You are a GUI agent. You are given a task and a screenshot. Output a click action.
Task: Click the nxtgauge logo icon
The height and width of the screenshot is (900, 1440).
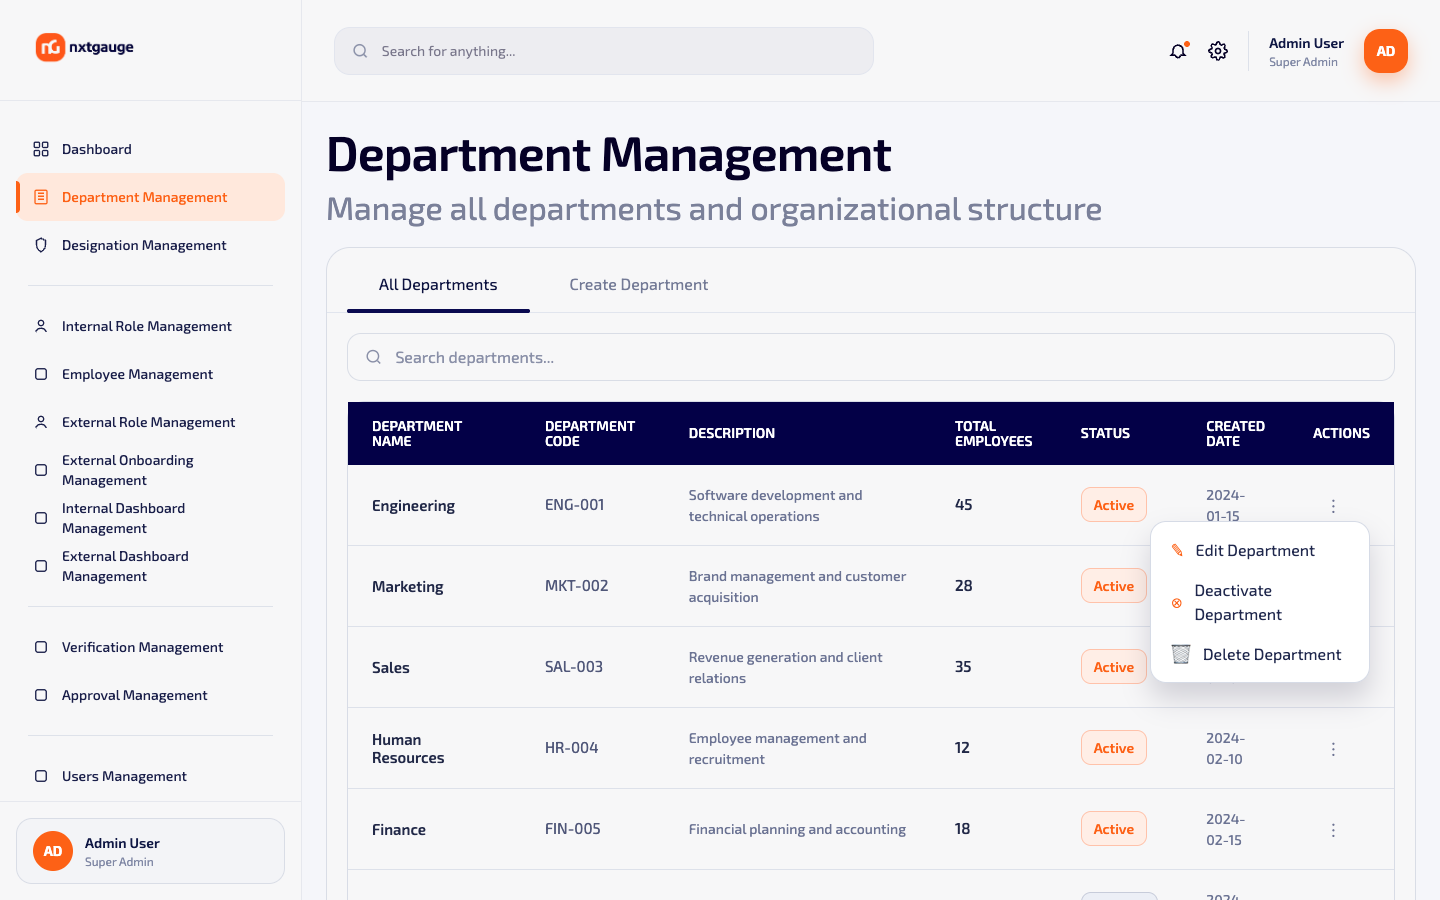click(50, 47)
